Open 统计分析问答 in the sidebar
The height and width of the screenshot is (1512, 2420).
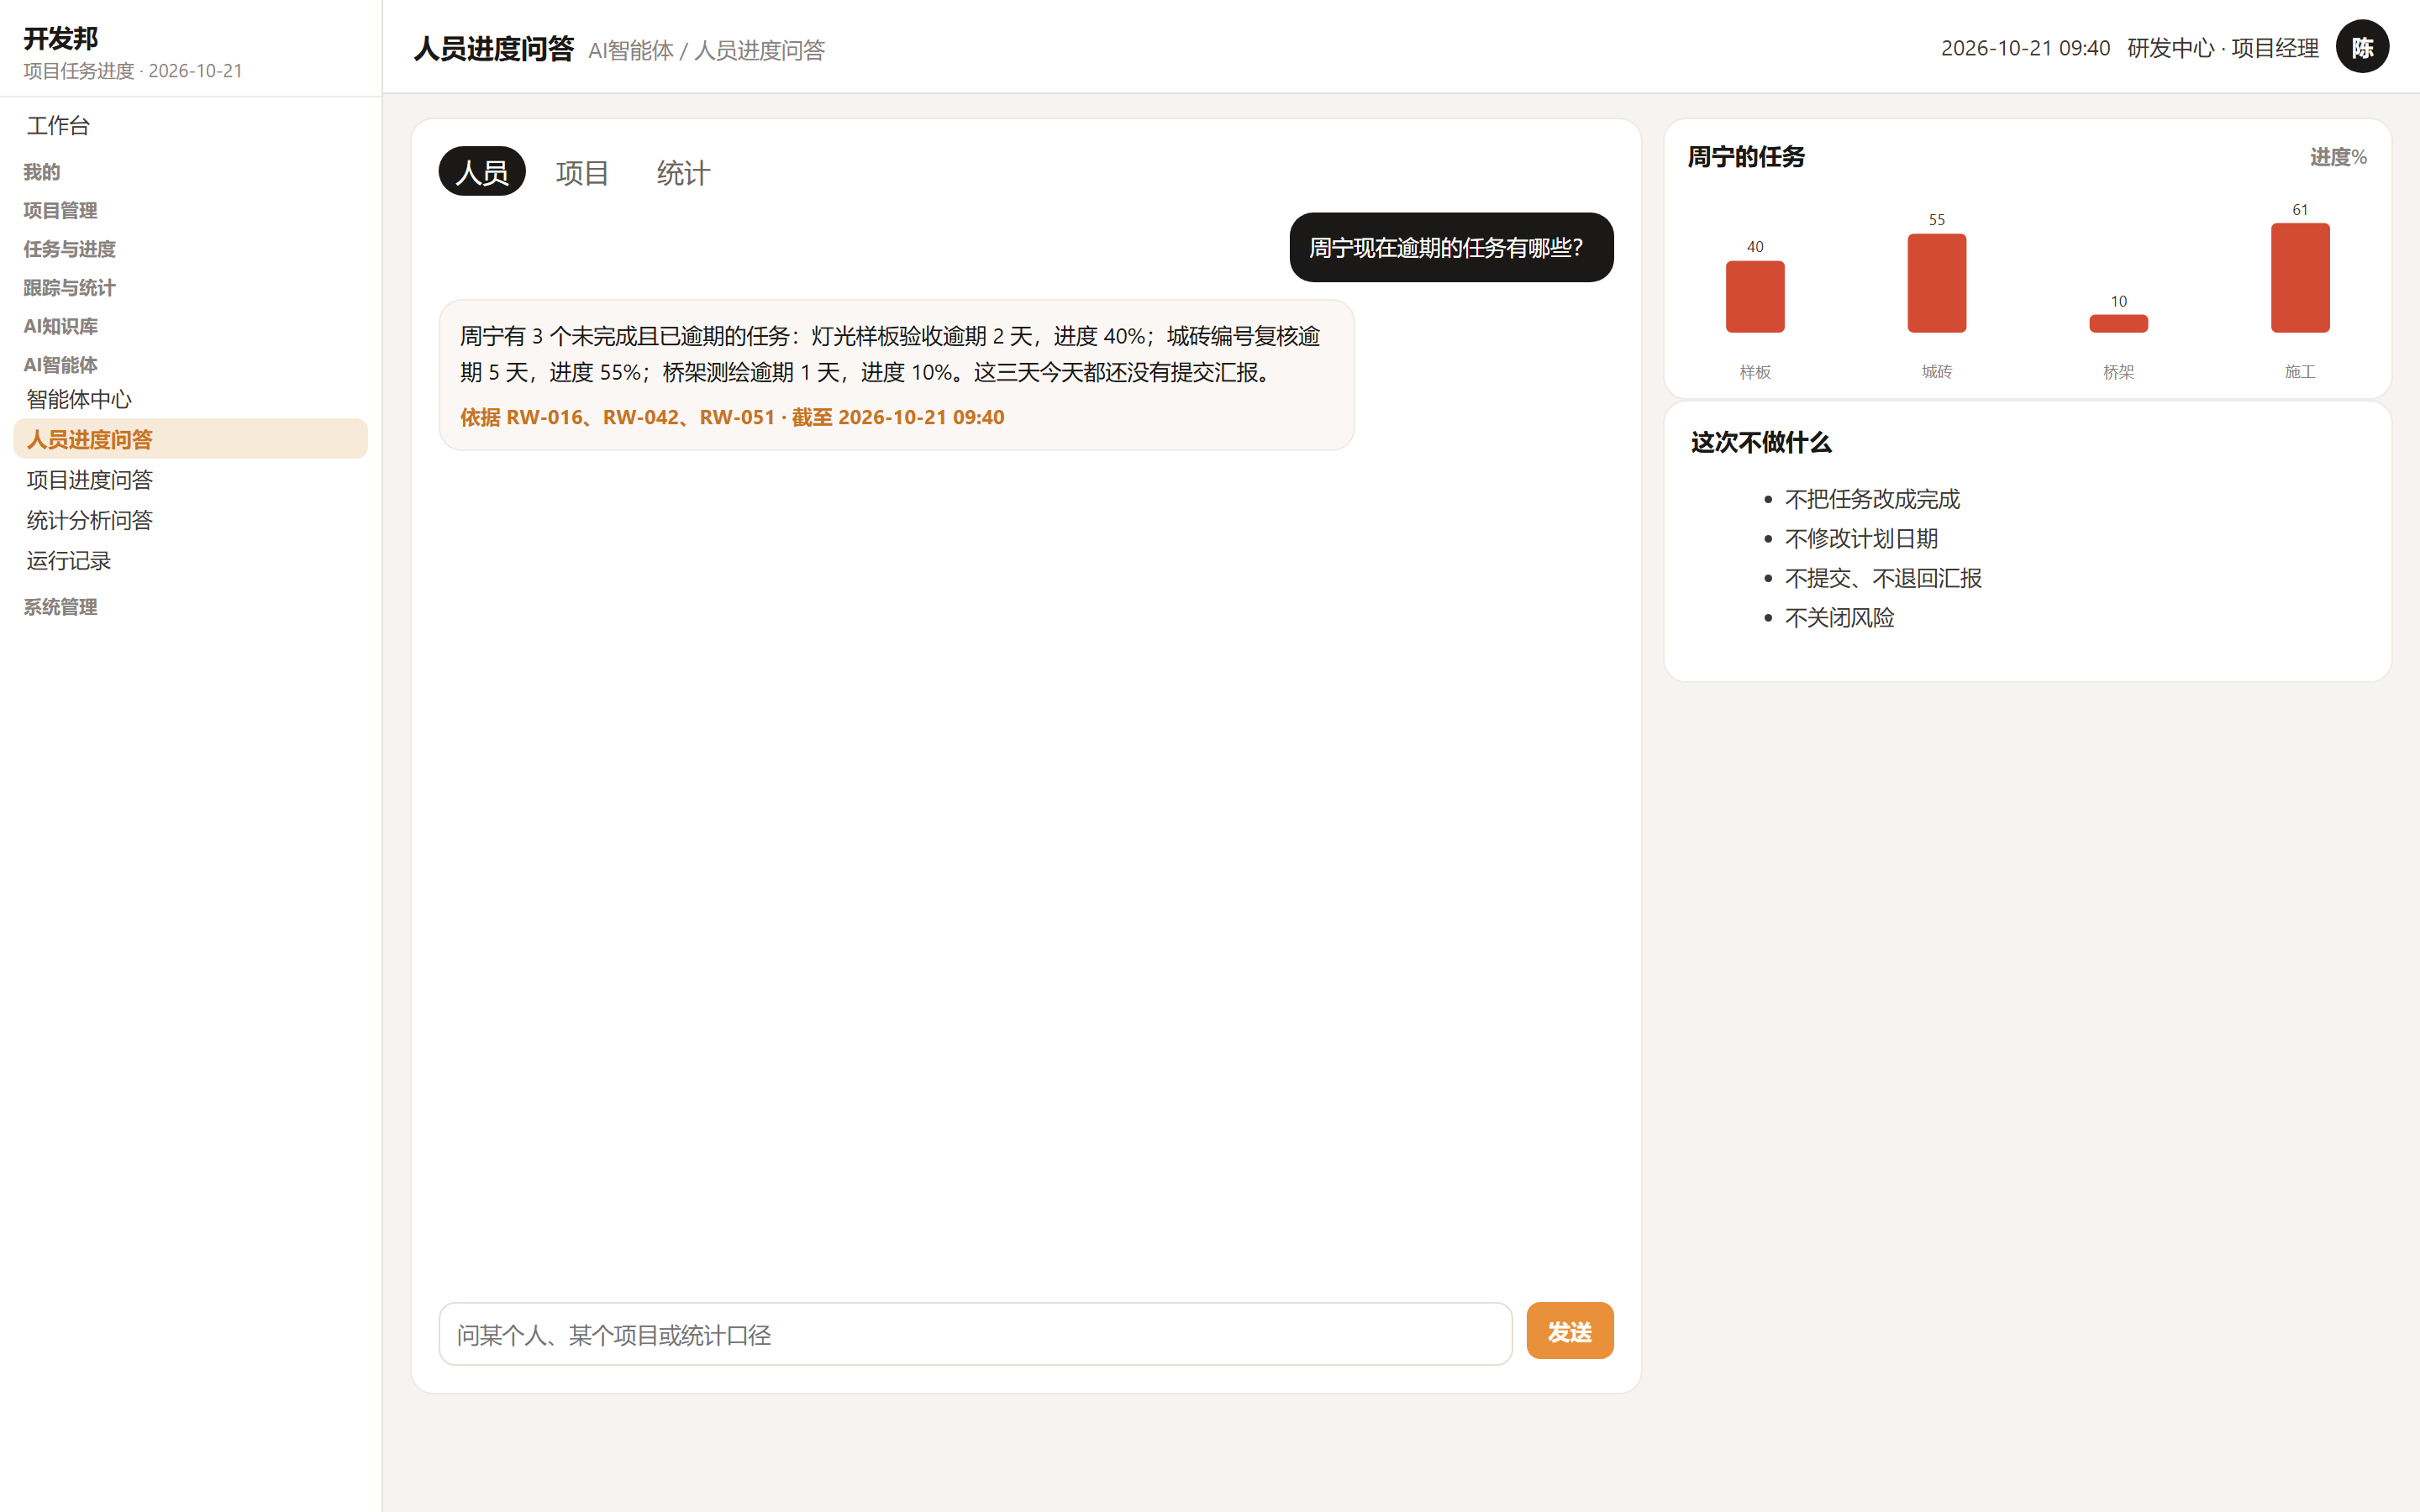click(190, 520)
